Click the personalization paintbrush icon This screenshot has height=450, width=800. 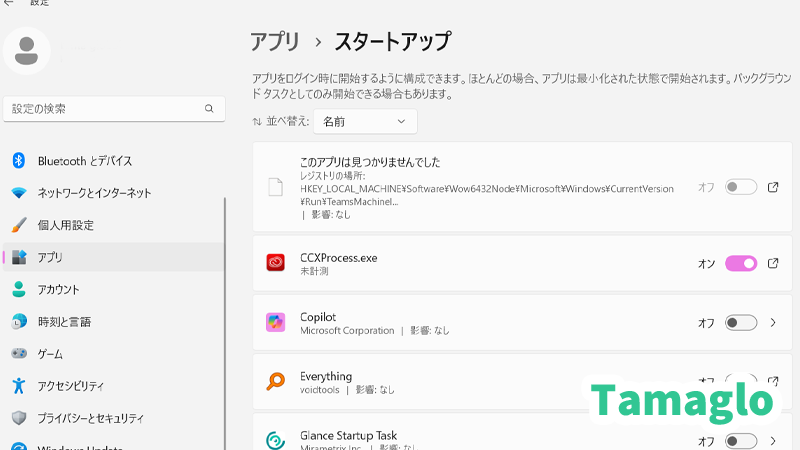click(19, 225)
